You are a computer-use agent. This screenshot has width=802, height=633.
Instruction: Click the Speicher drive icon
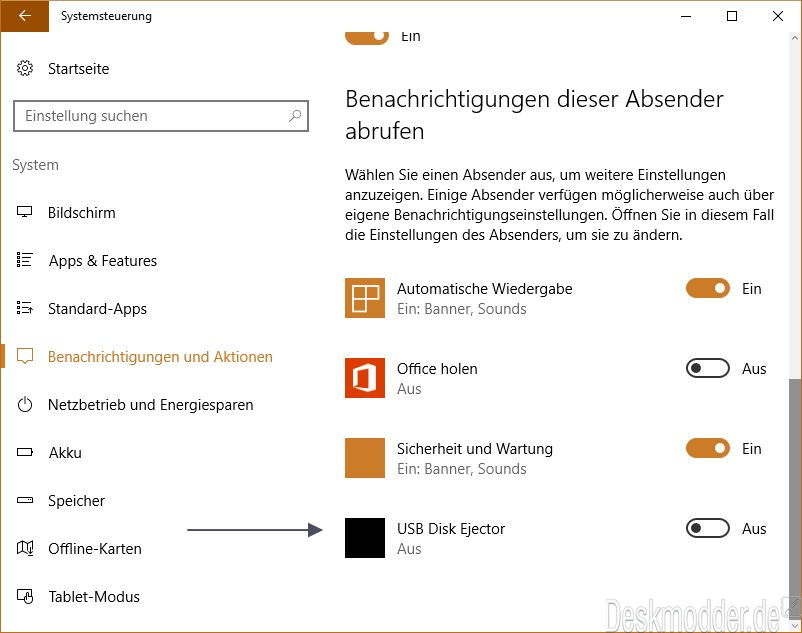25,500
